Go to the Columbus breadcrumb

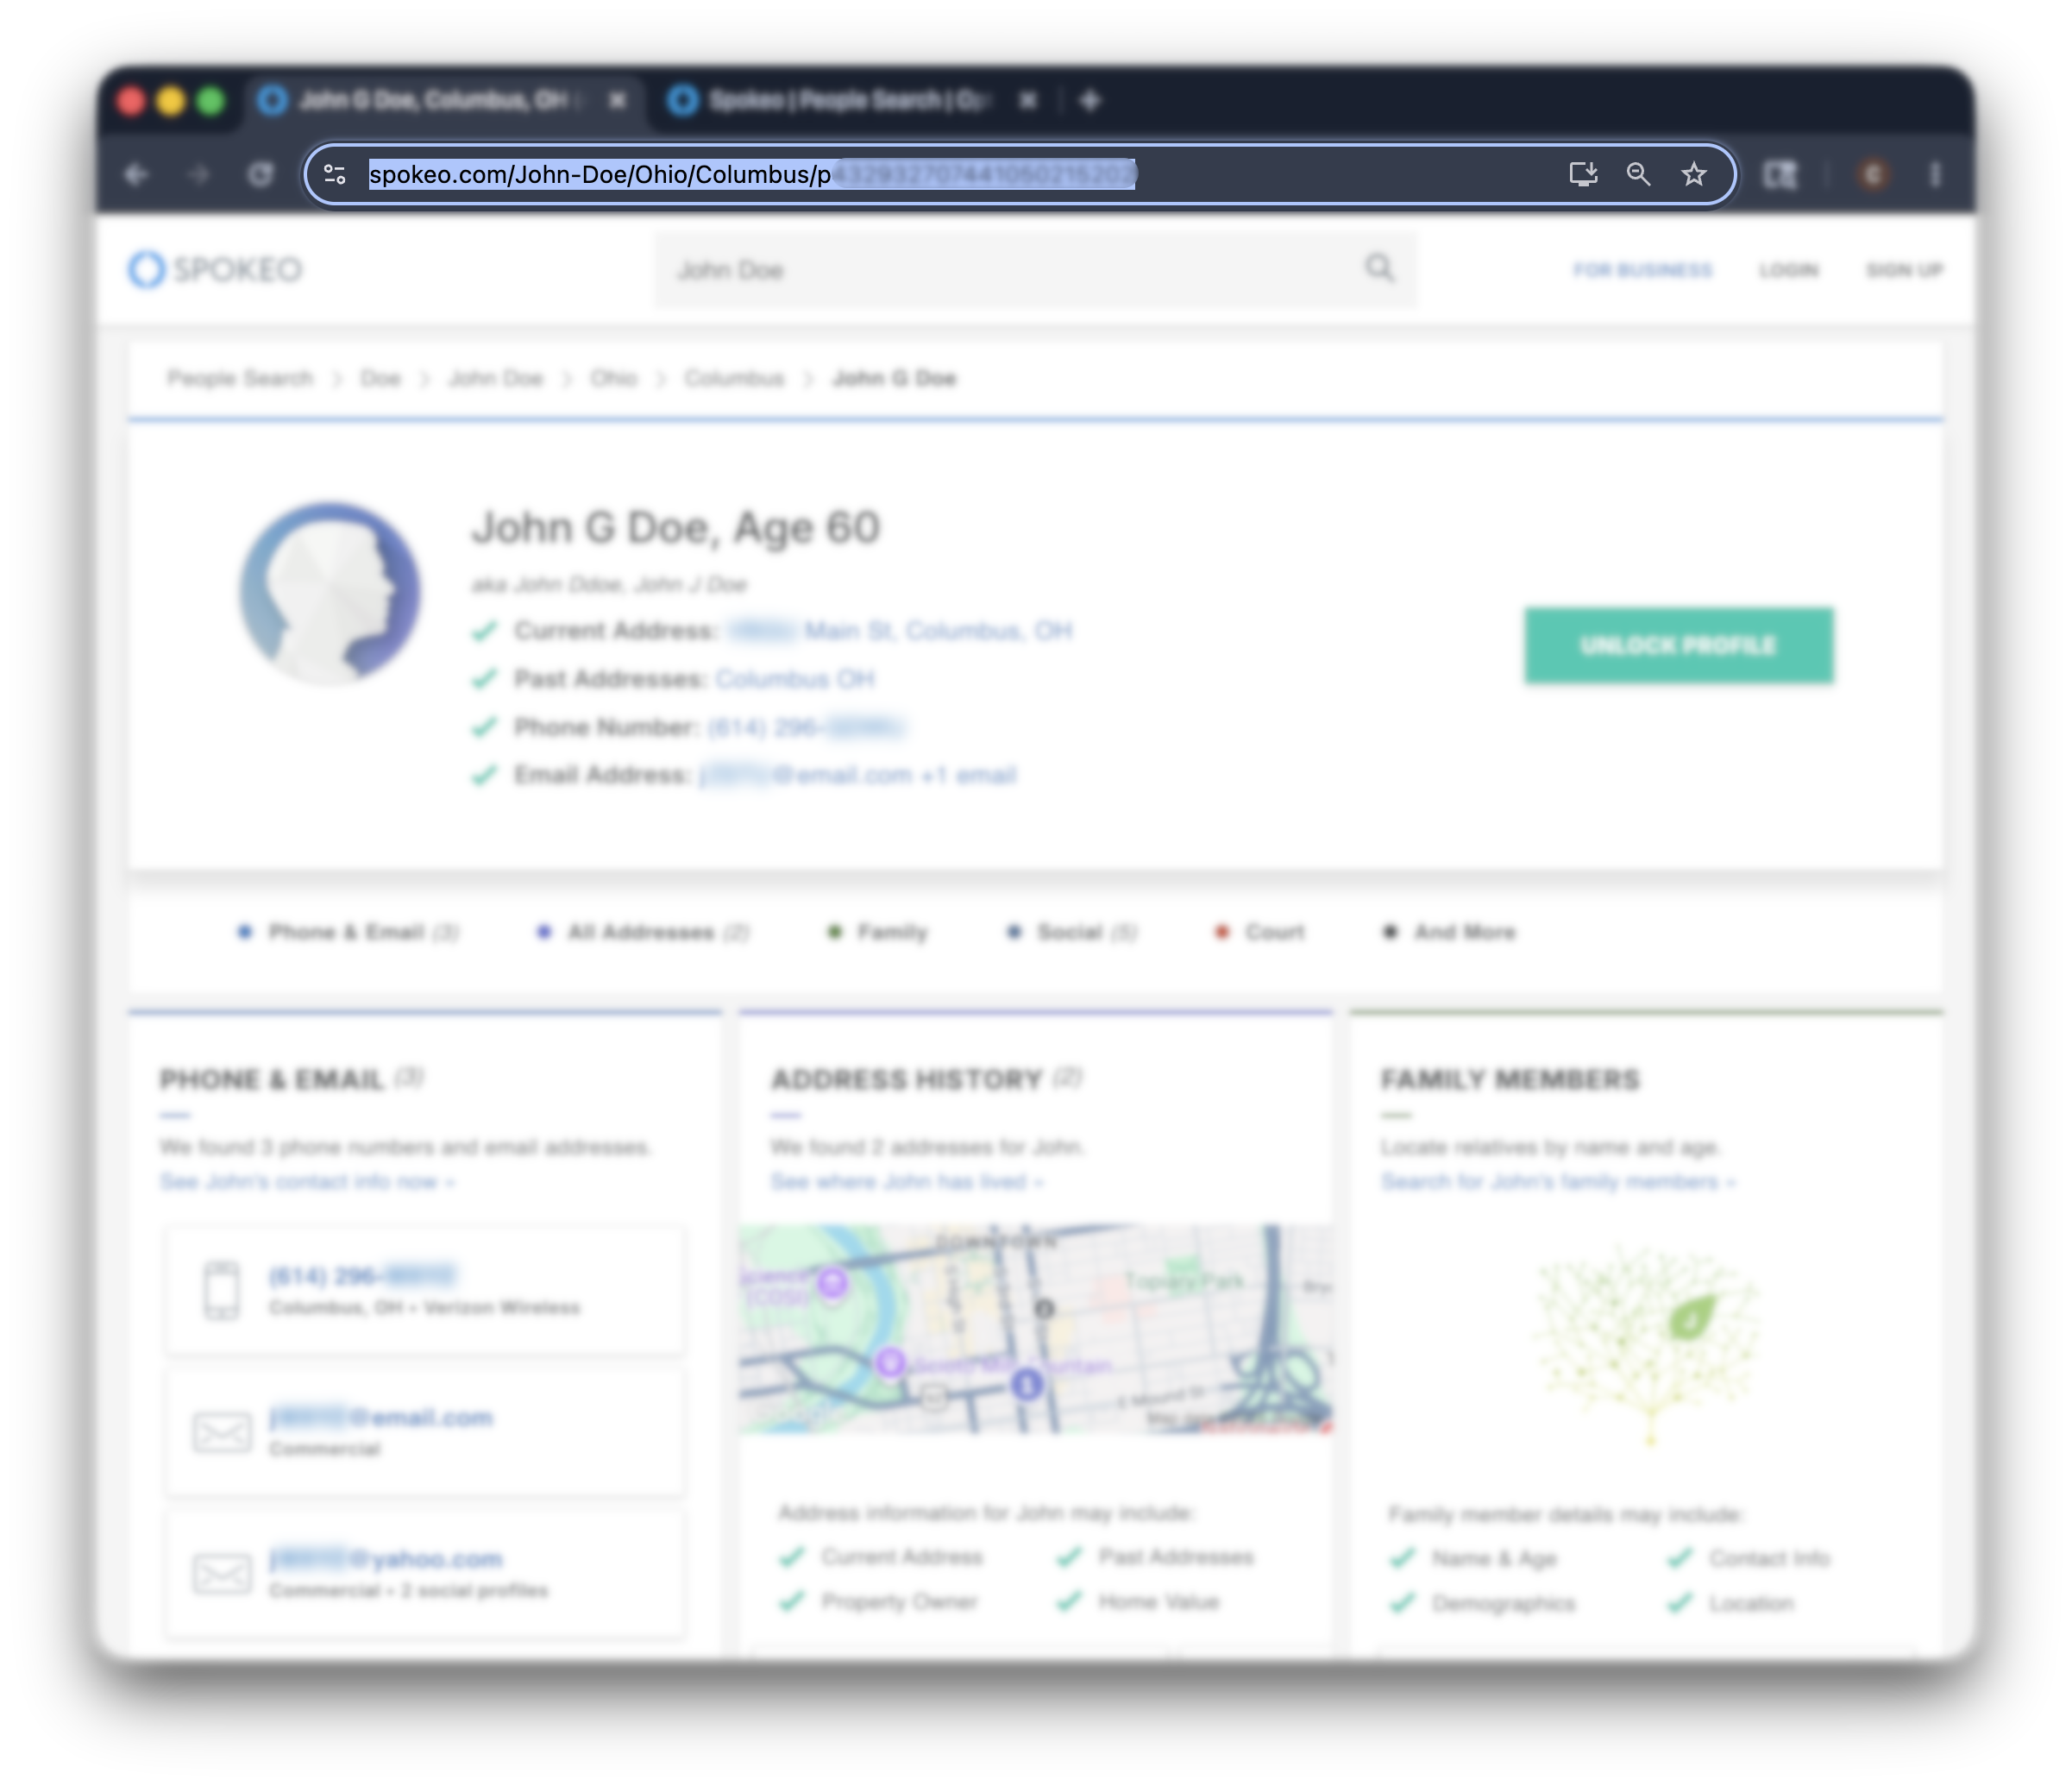click(734, 378)
